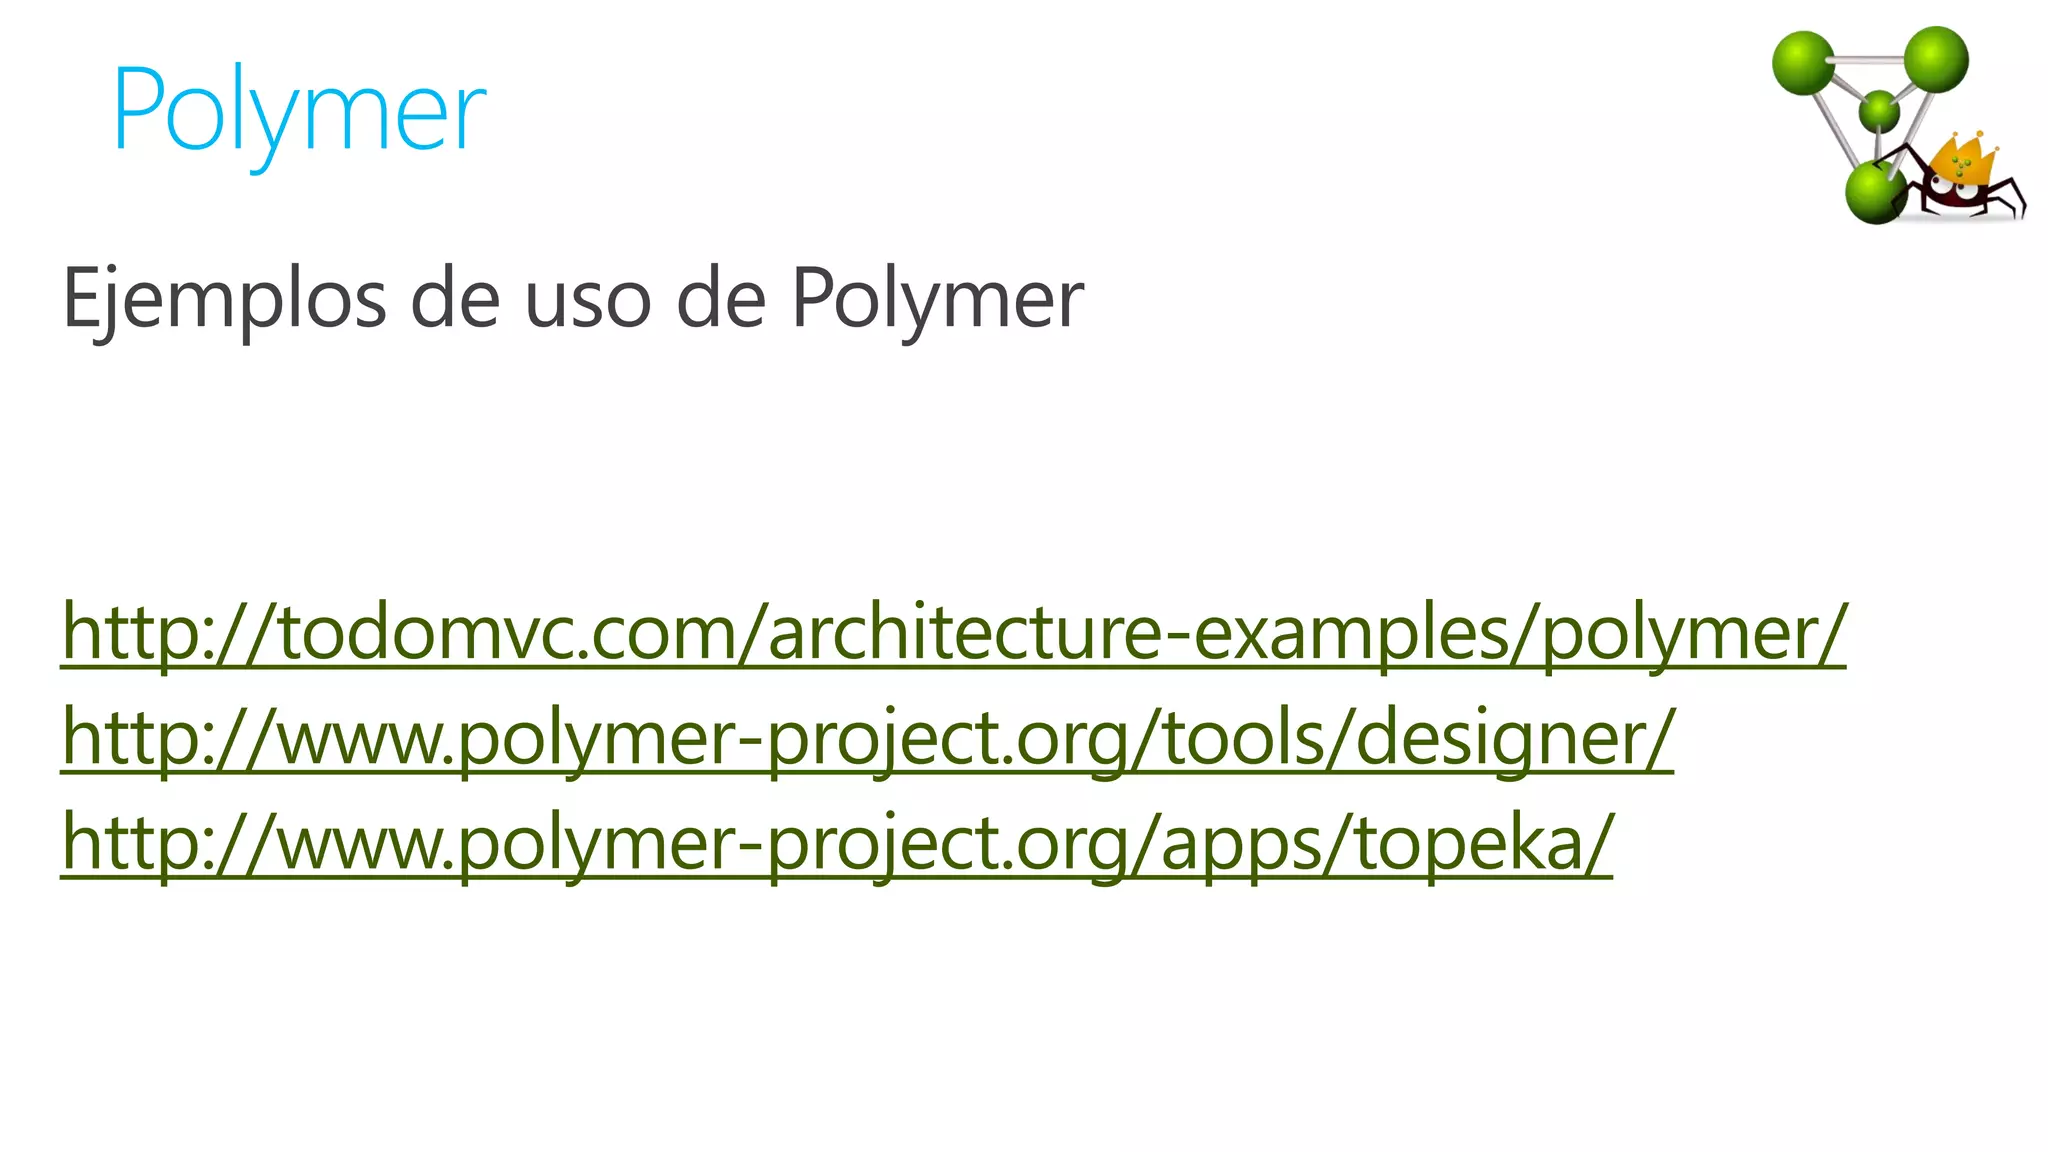Click tools segment in the second URL
This screenshot has height=1152, width=2048.
point(1244,738)
